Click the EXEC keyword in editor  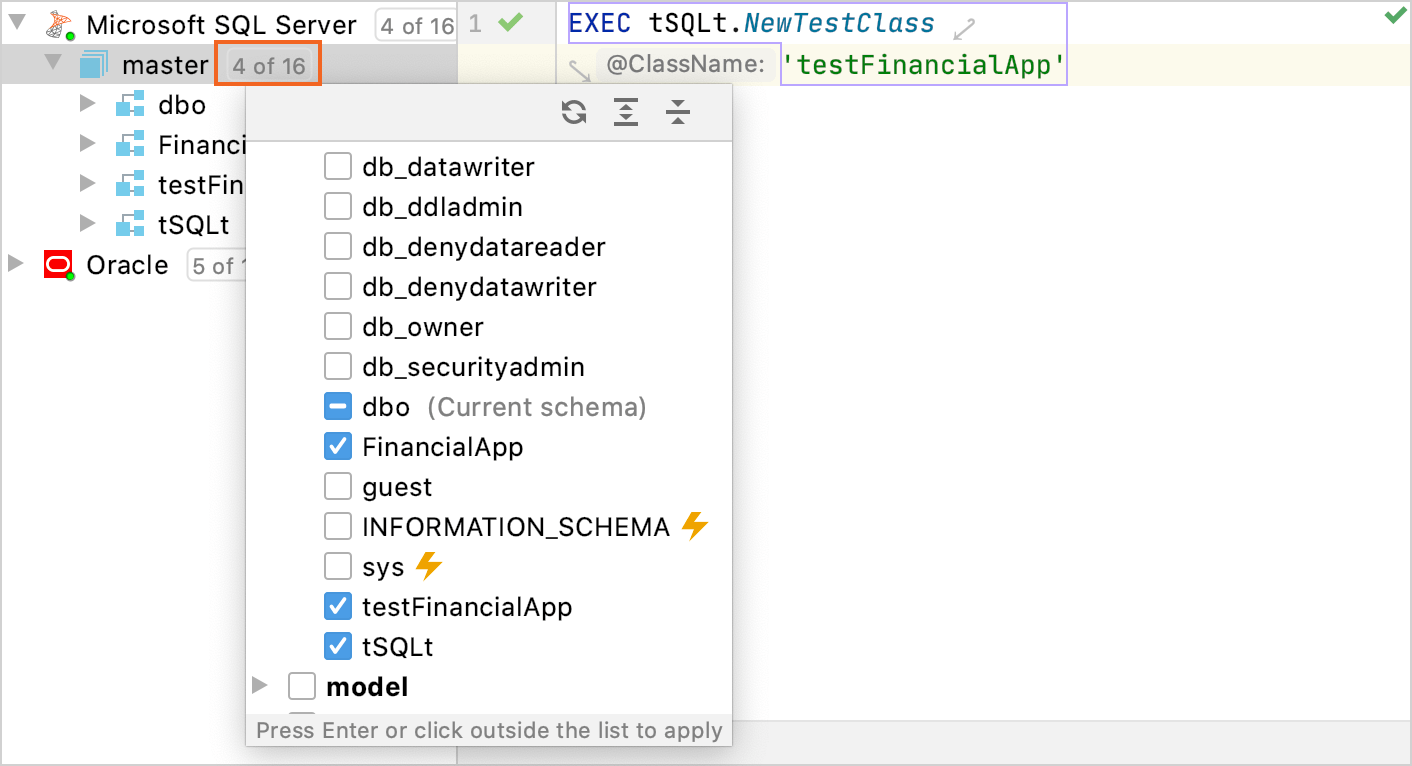600,23
